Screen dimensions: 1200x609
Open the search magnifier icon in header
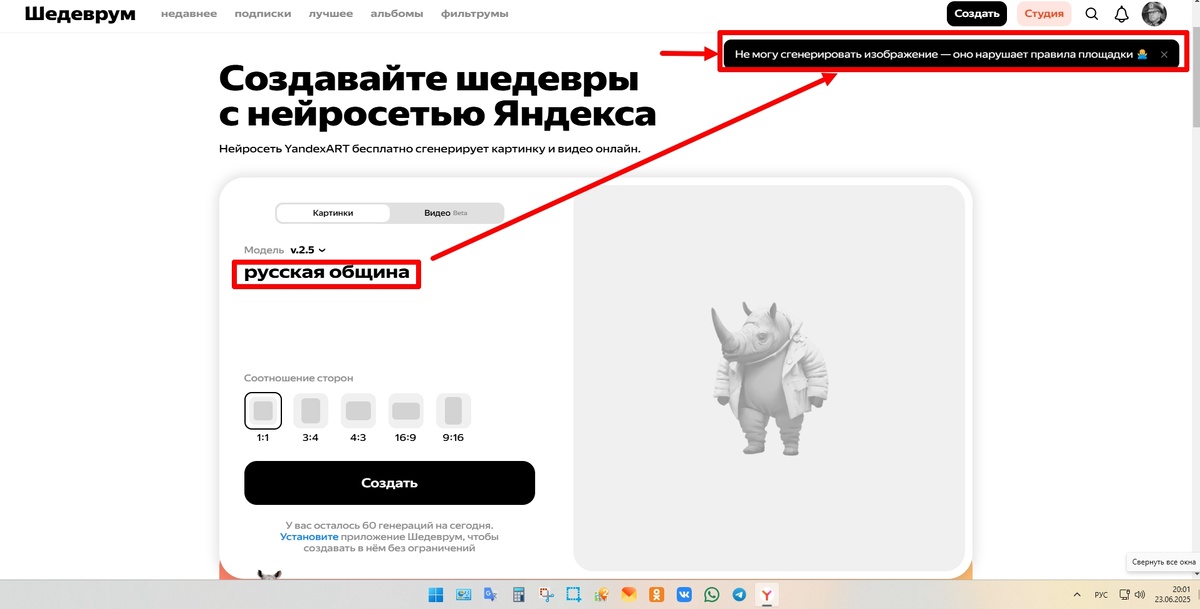click(x=1092, y=14)
